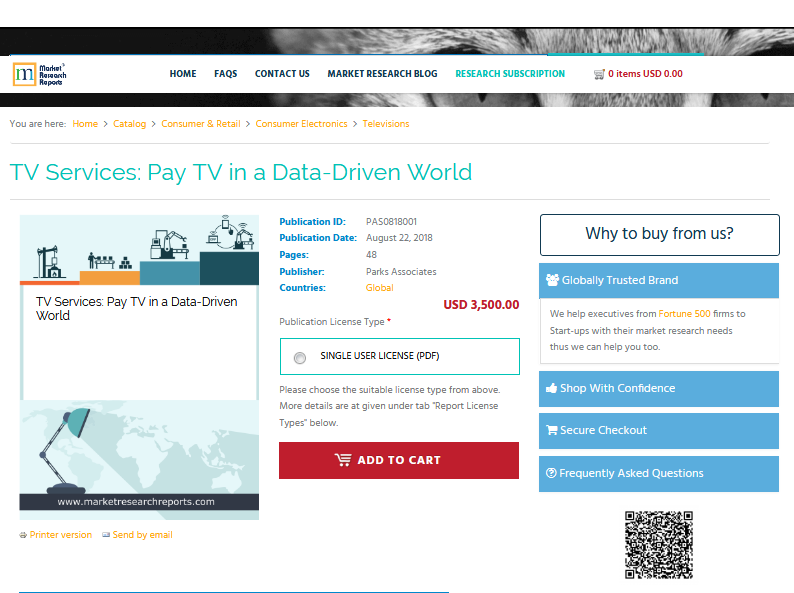The image size is (794, 593).
Task: Open the FAQS menu item
Action: click(225, 74)
